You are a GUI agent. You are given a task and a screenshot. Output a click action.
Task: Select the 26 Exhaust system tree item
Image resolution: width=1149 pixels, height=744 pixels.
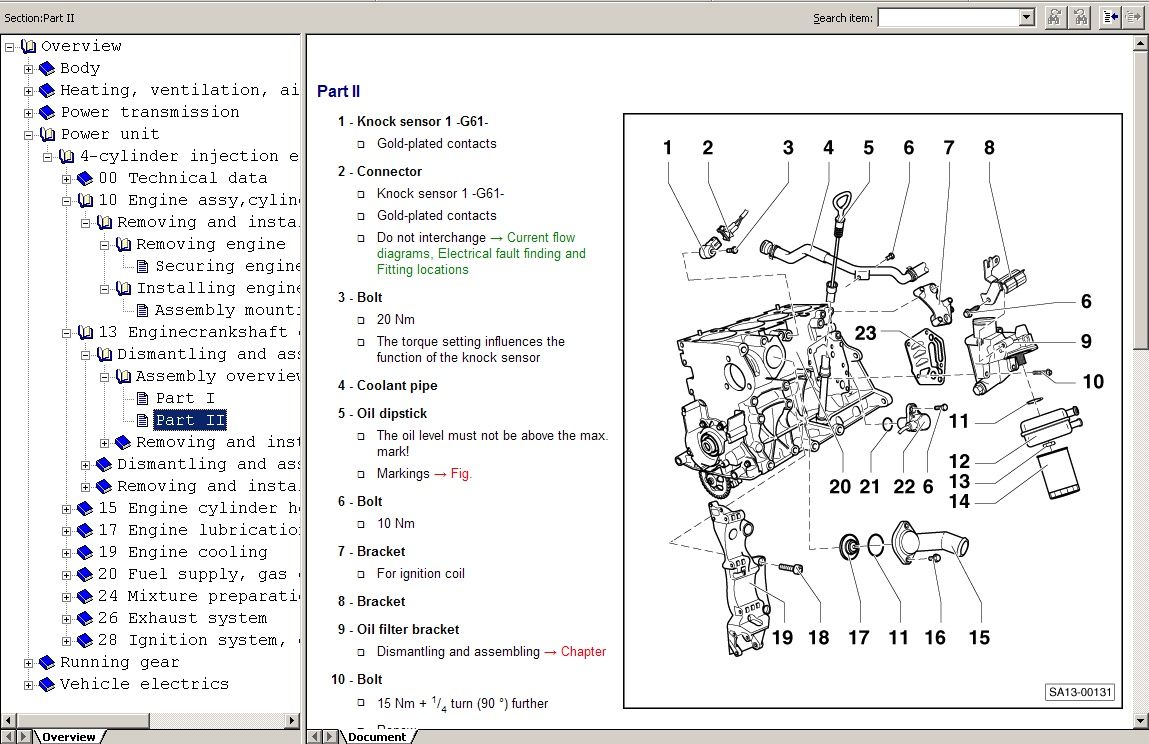[x=182, y=618]
